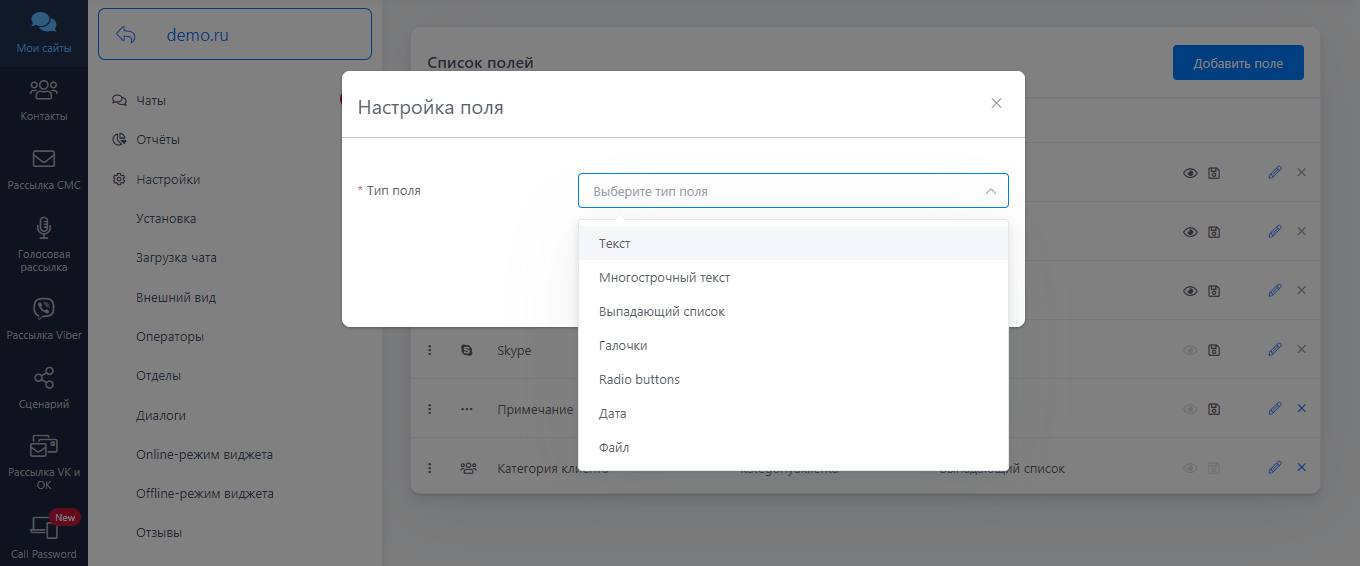Choose Выпадающий список from the dropdown
Viewport: 1360px width, 566px height.
(661, 312)
